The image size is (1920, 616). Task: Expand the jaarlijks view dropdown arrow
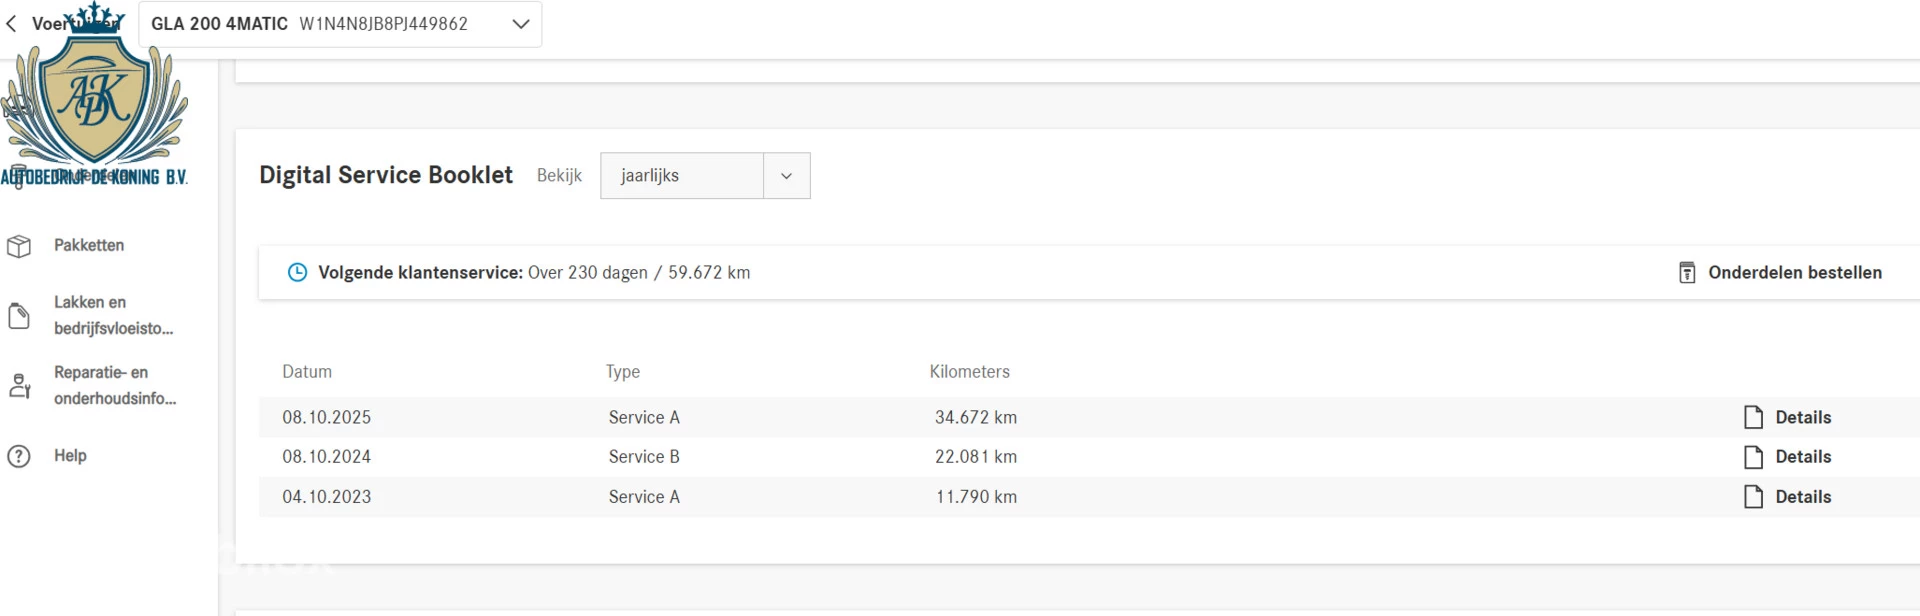(786, 176)
